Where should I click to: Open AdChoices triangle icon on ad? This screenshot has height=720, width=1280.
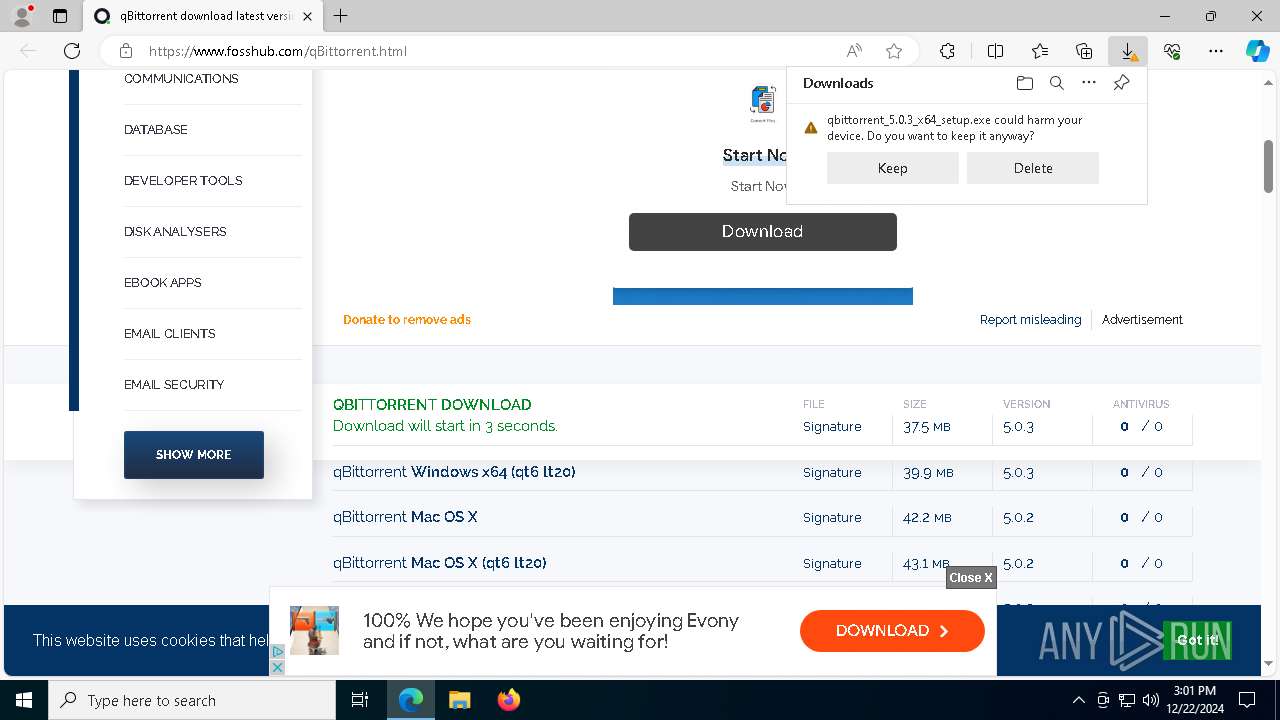(x=278, y=652)
